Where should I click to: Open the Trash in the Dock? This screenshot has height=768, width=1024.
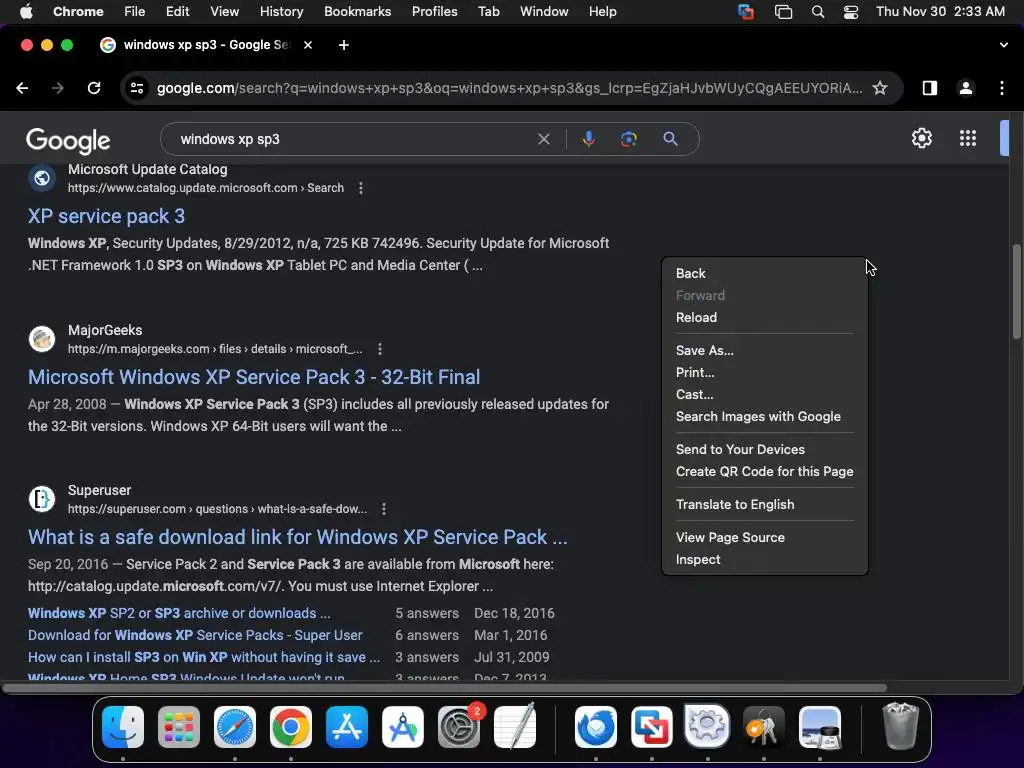point(901,726)
